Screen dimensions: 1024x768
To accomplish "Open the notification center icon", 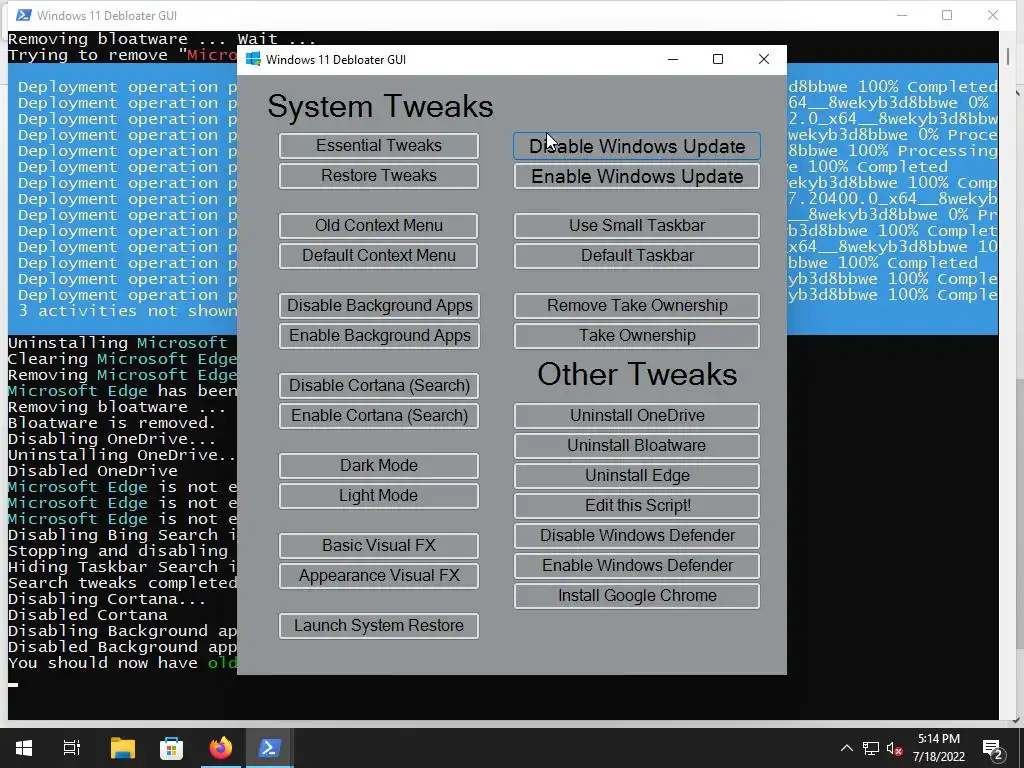I will click(993, 750).
